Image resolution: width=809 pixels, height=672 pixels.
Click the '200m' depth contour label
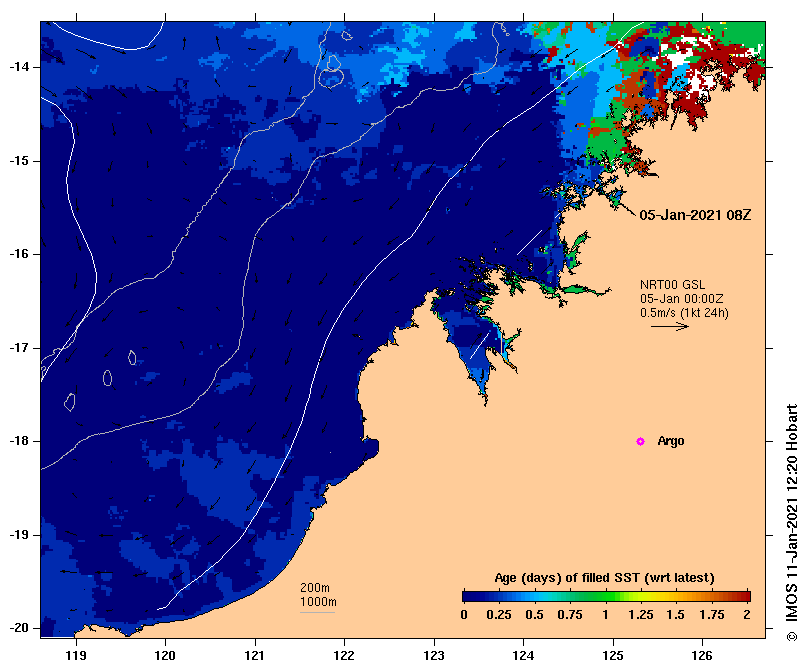pos(315,588)
